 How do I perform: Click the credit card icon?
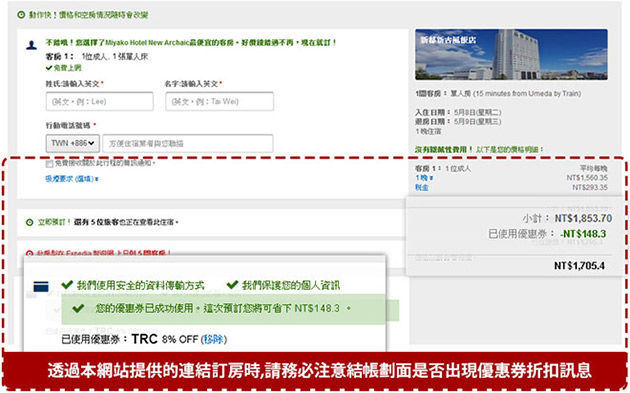click(x=41, y=287)
